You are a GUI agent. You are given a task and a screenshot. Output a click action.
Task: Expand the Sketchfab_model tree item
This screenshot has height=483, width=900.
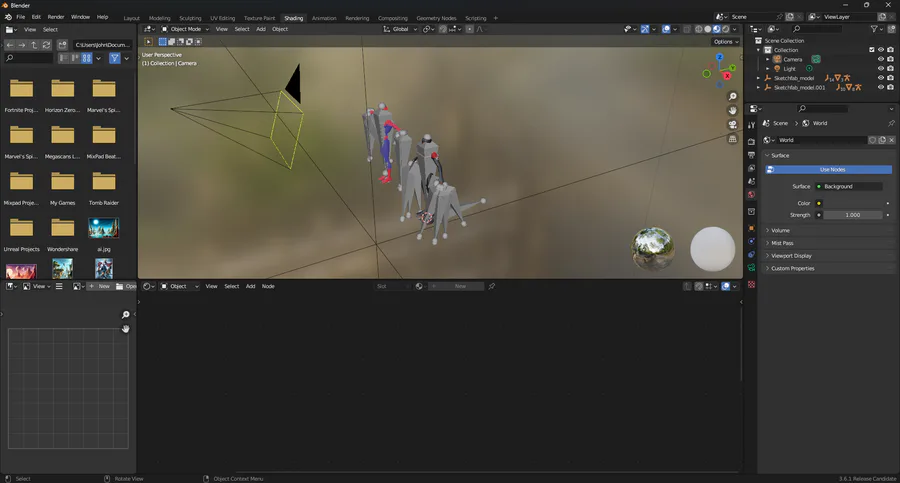click(758, 78)
